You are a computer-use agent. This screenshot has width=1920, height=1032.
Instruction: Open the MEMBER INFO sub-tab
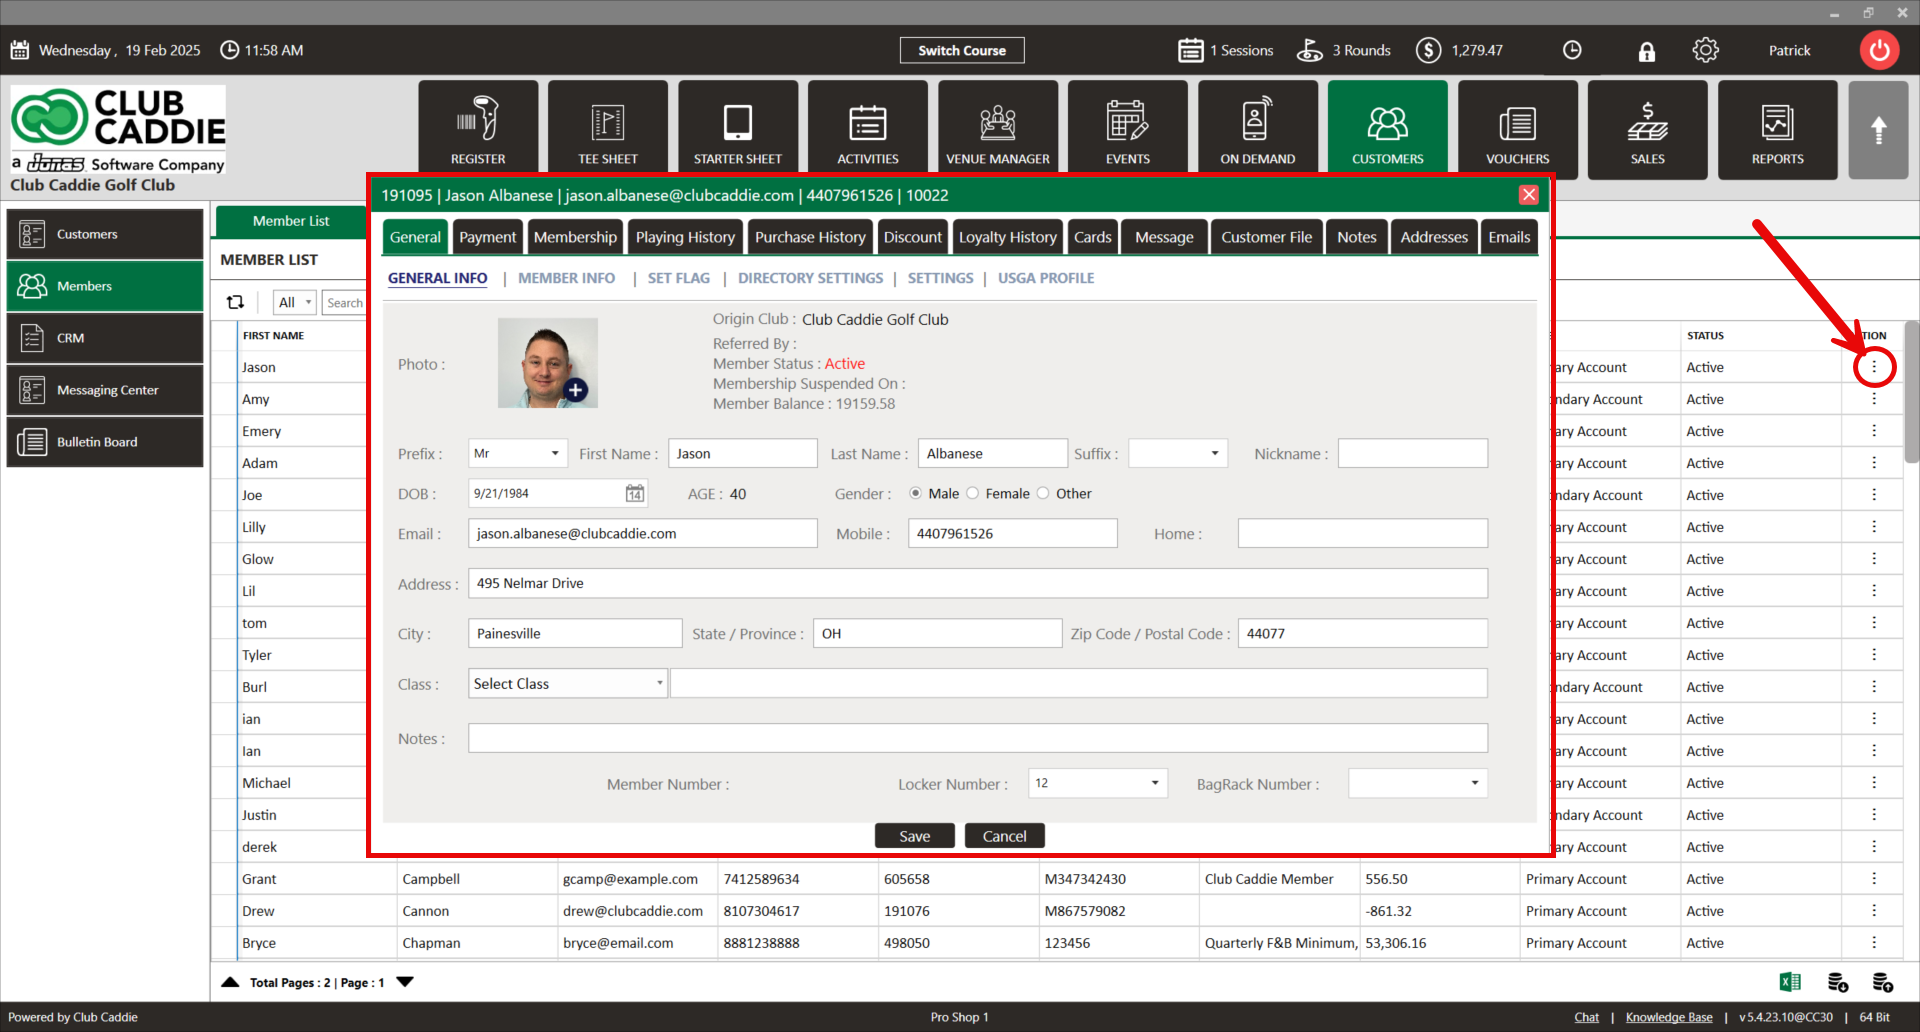pyautogui.click(x=566, y=278)
